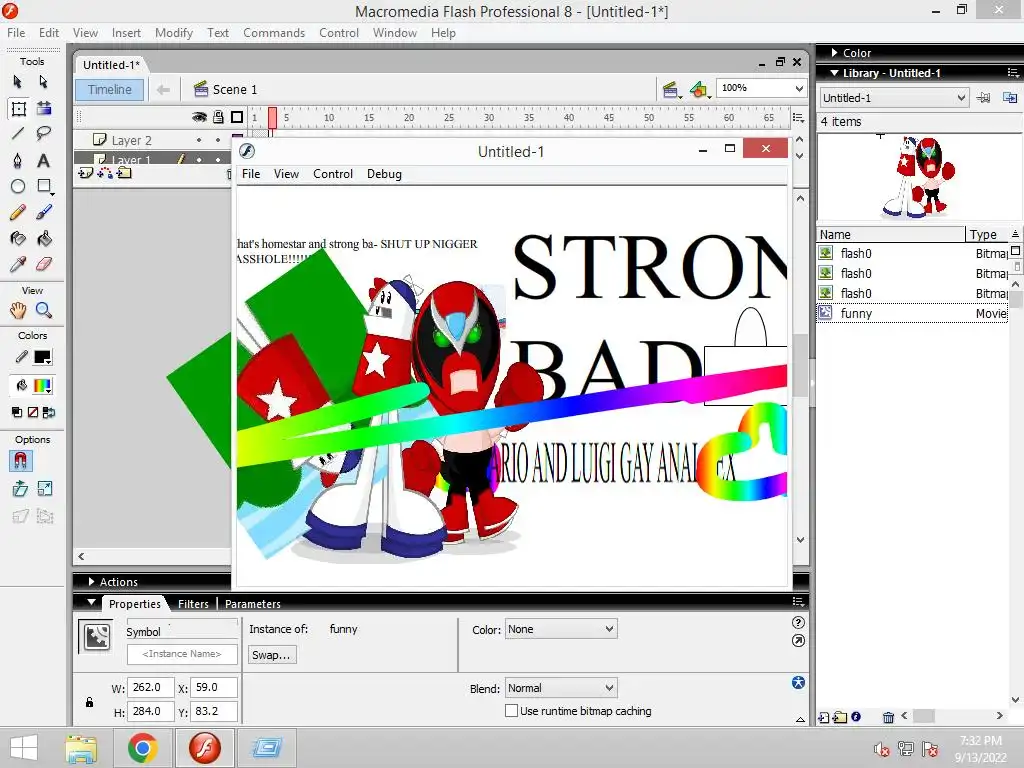
Task: Click the Scale option icon
Action: (x=45, y=489)
